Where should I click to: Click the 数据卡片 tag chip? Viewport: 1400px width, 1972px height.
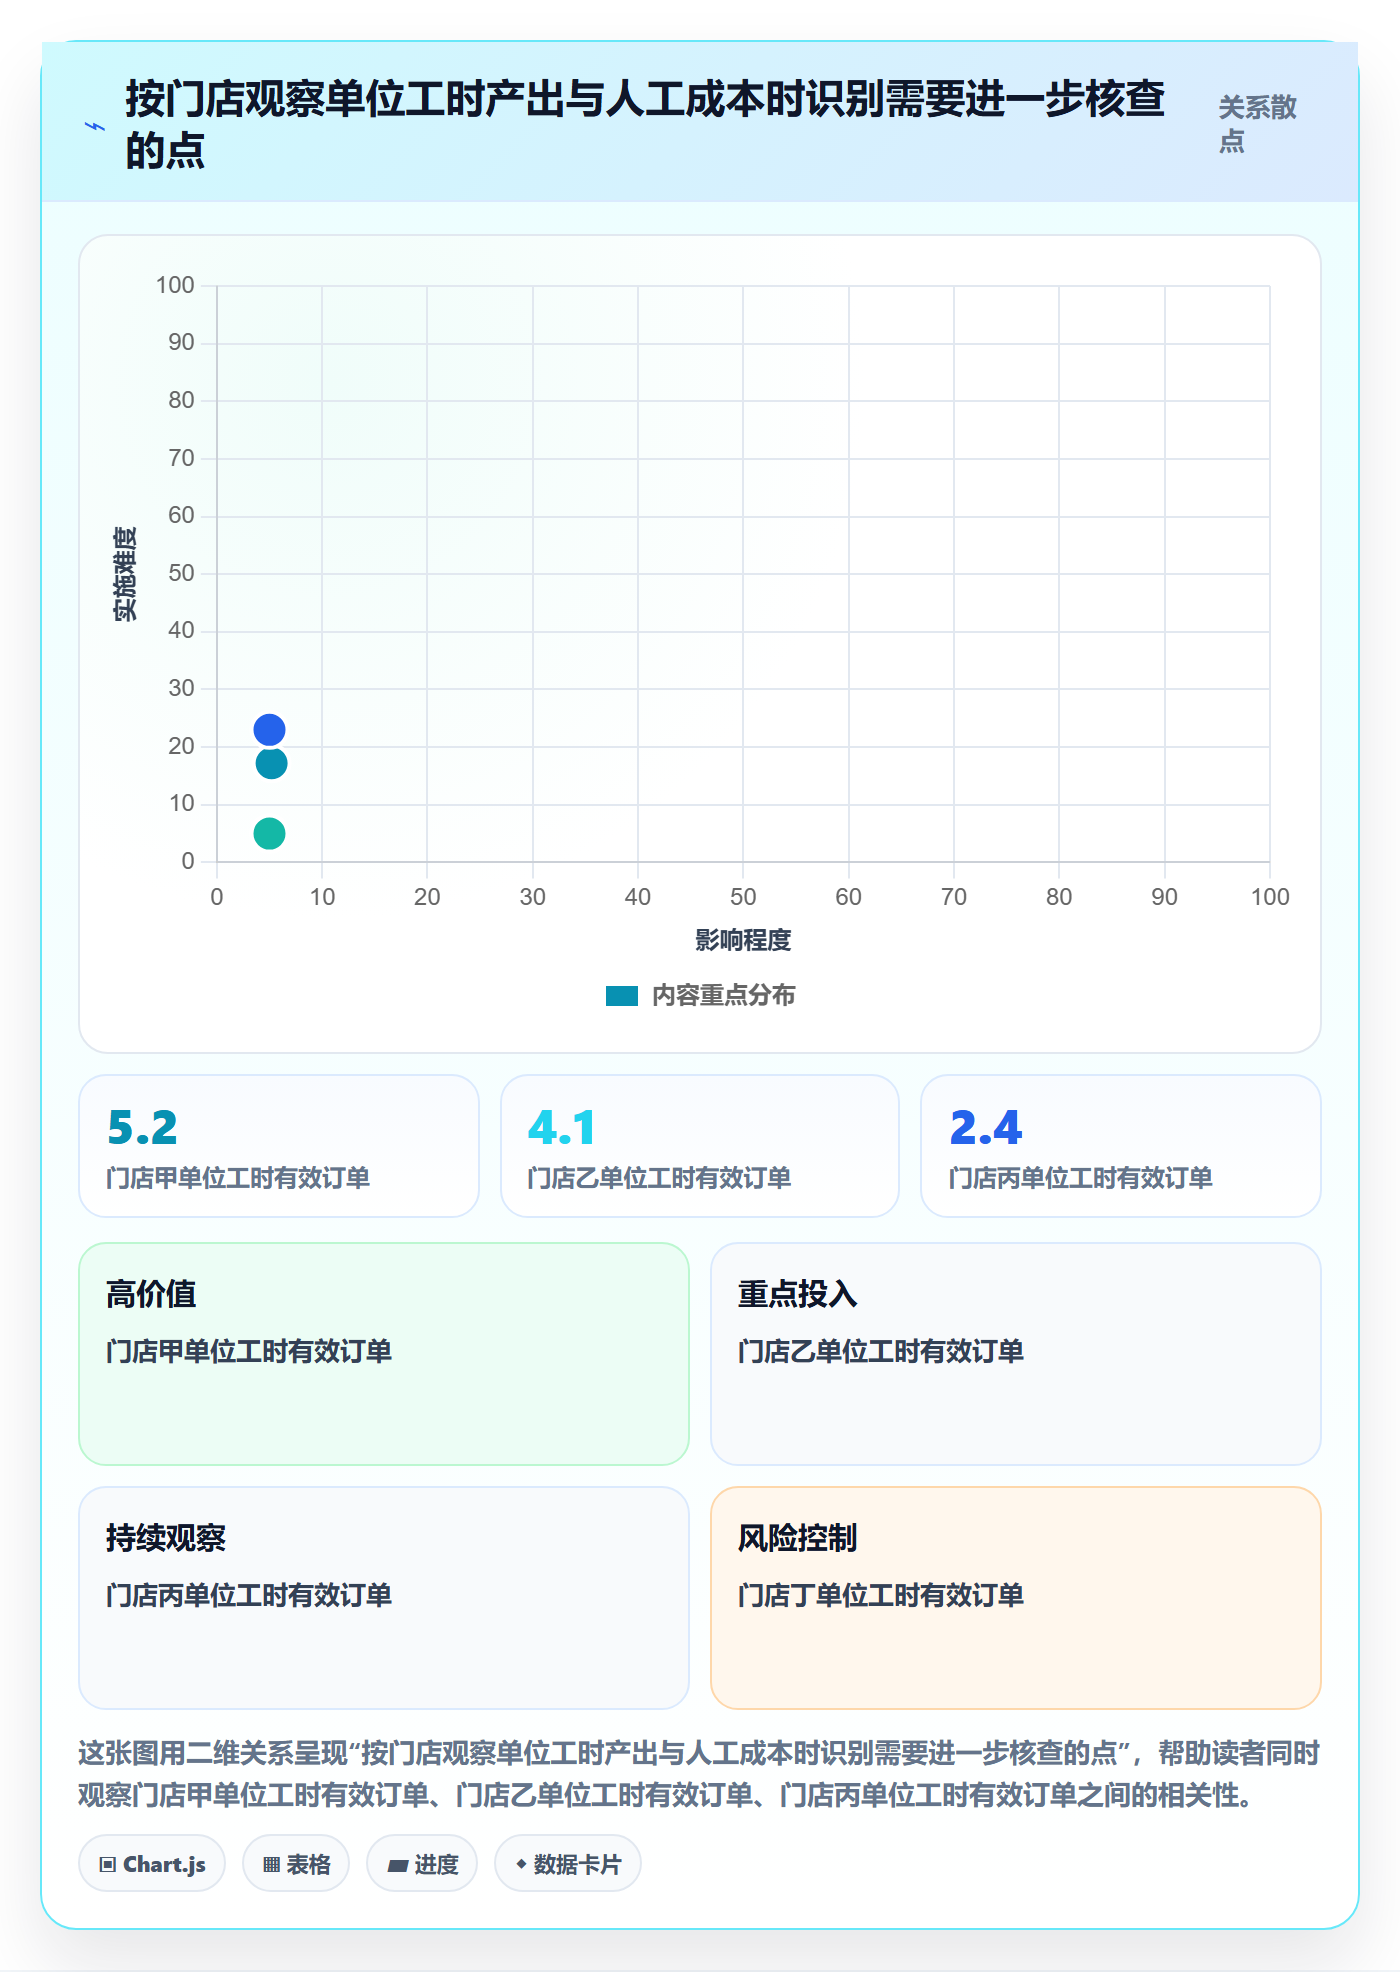point(568,1864)
